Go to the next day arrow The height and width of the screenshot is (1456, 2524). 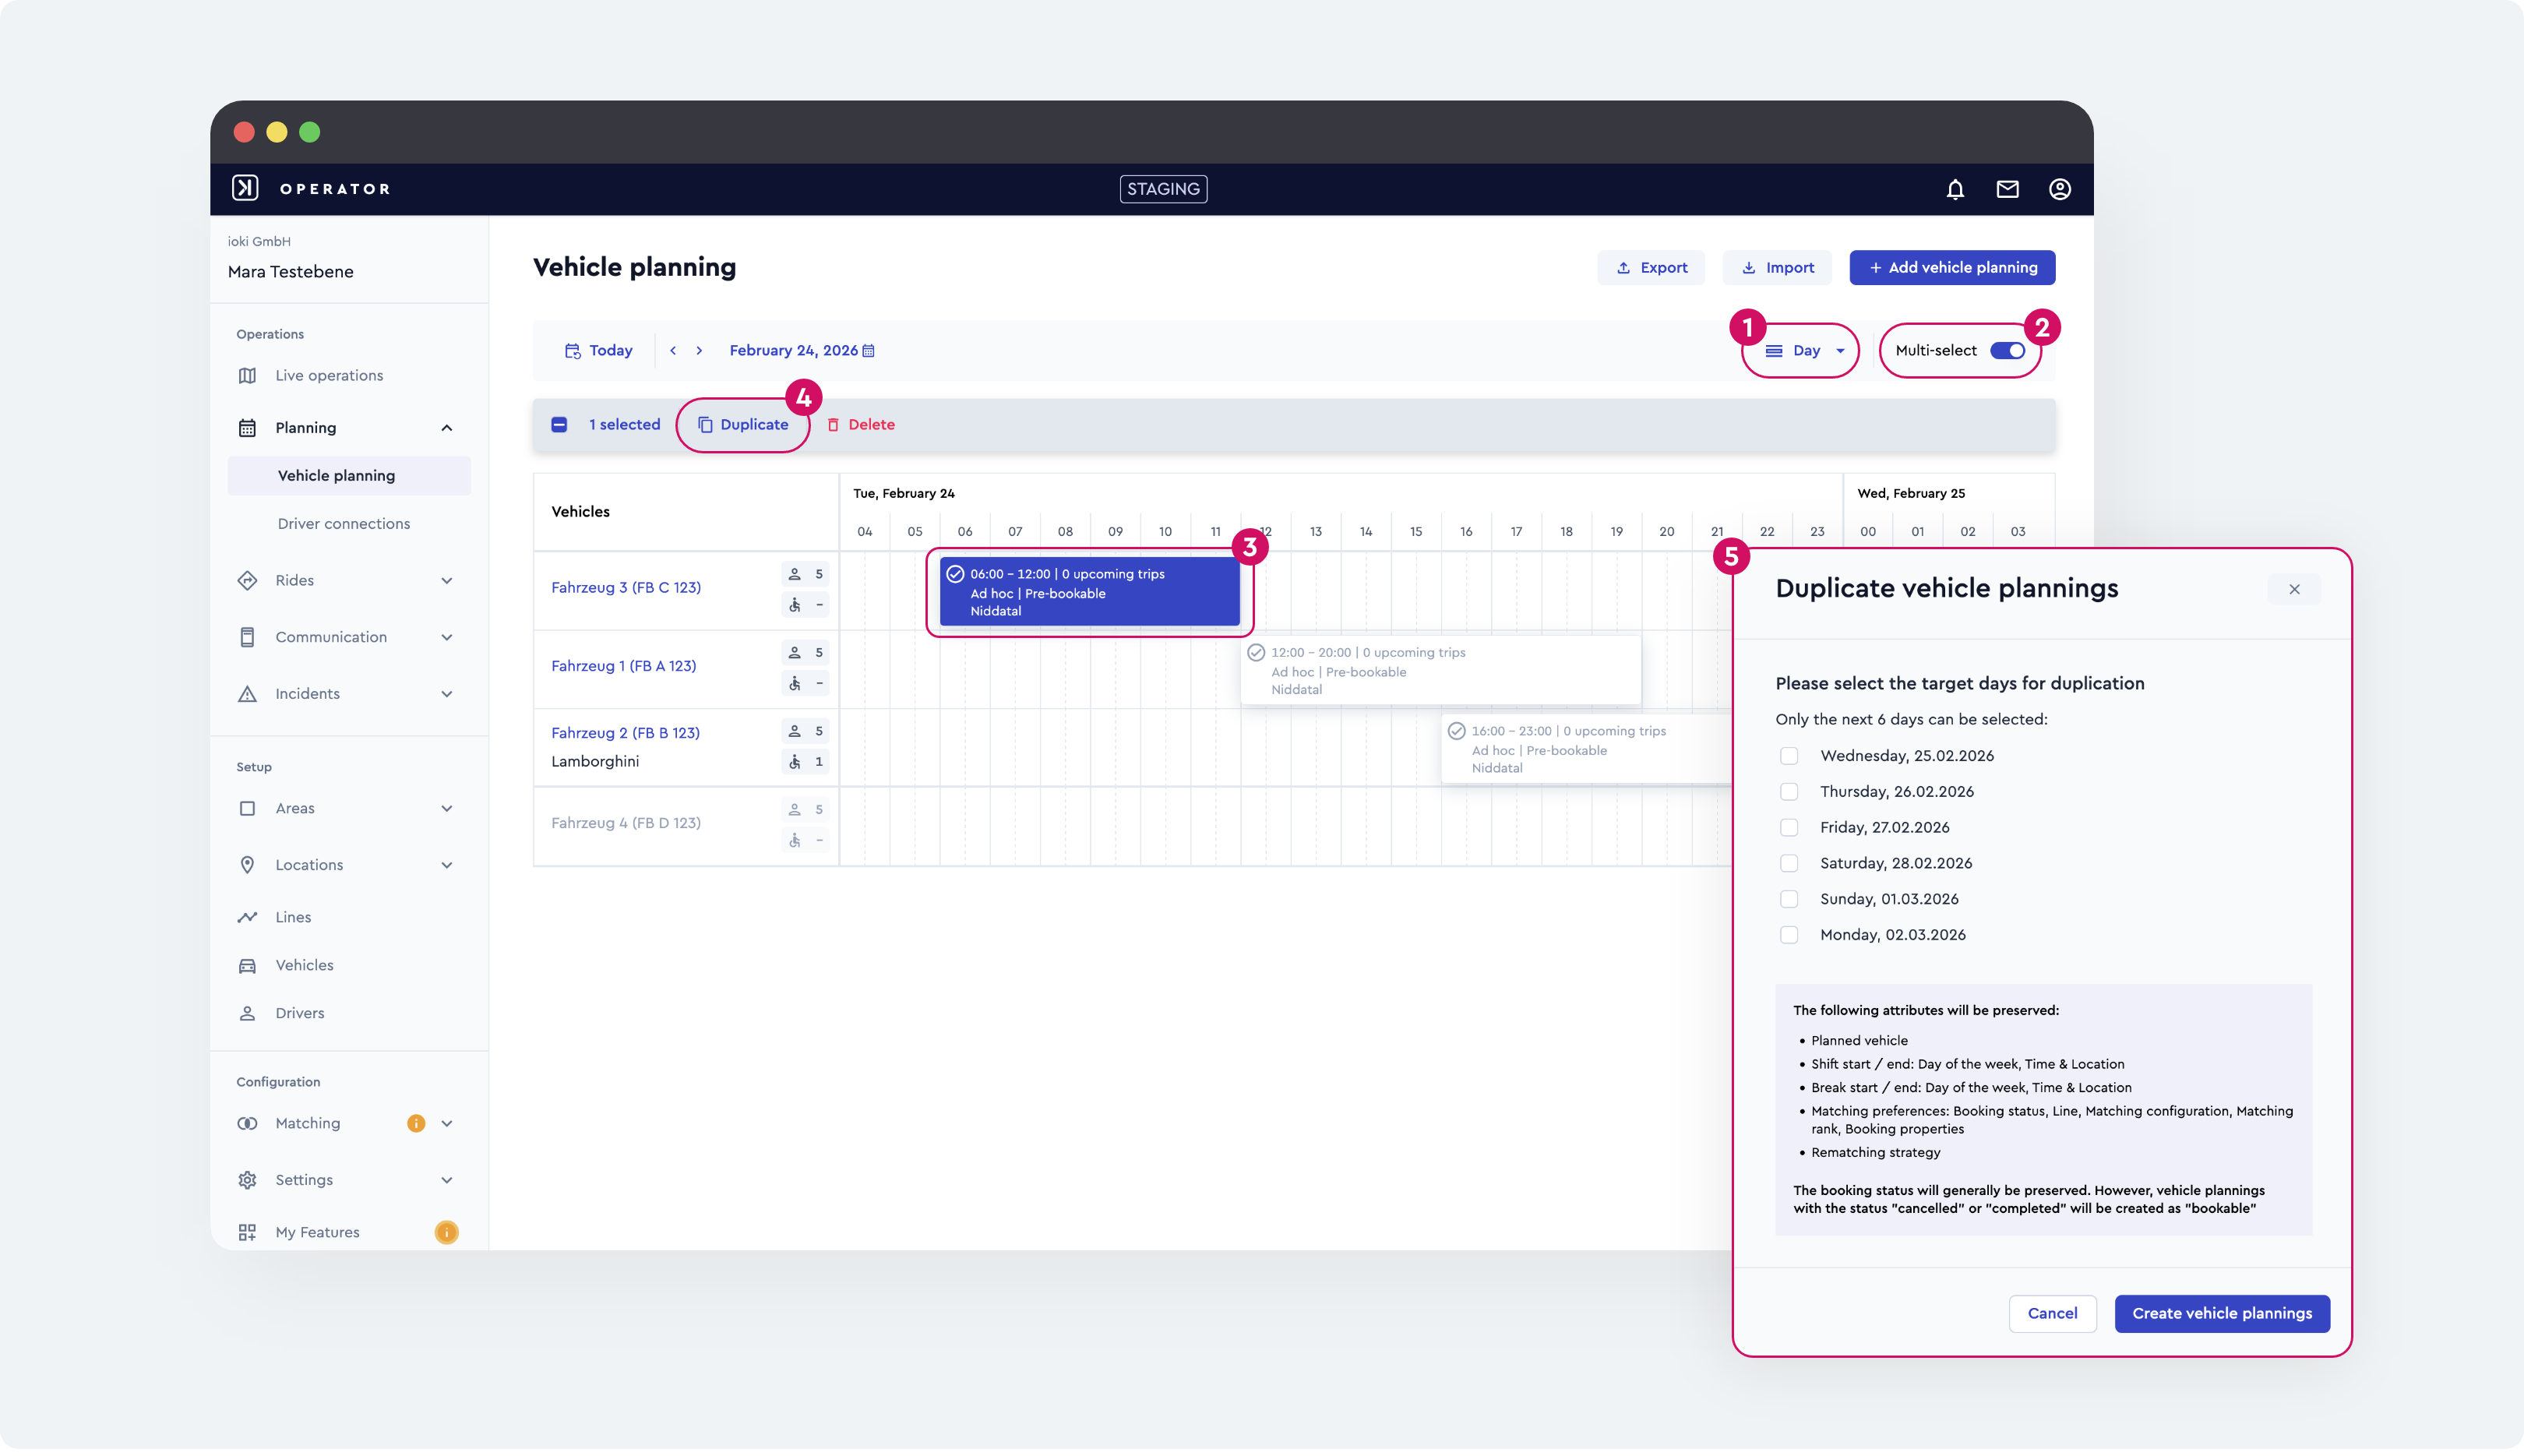point(699,351)
